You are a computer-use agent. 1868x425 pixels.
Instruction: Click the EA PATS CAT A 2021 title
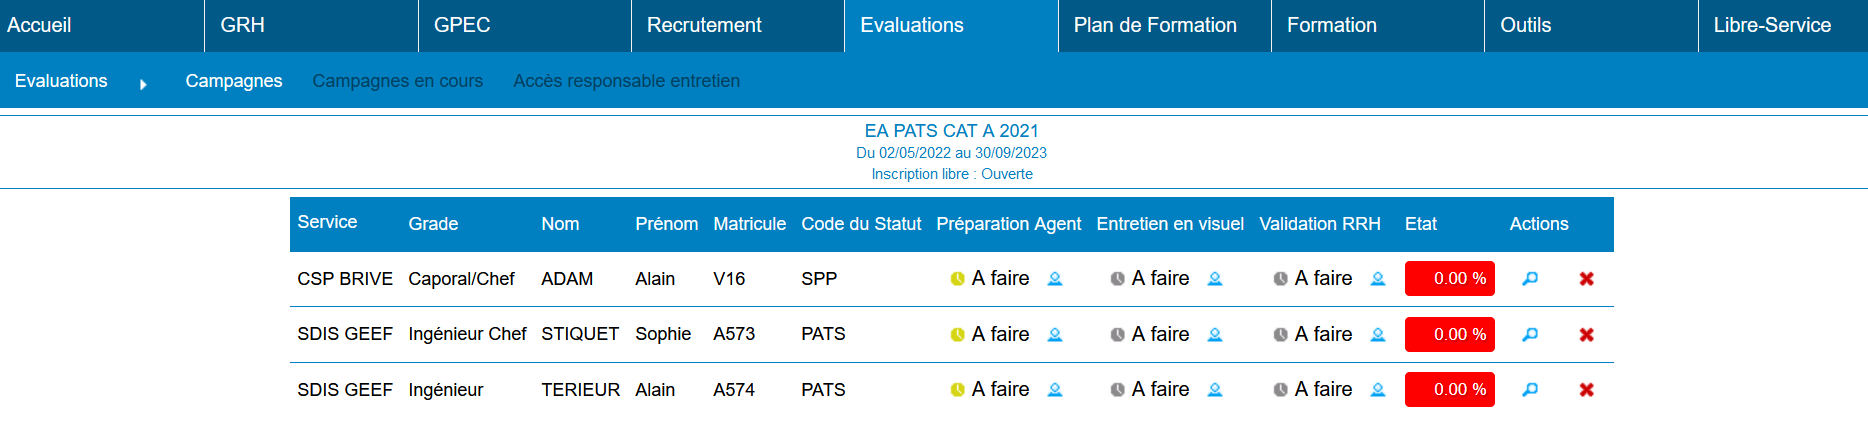(951, 131)
